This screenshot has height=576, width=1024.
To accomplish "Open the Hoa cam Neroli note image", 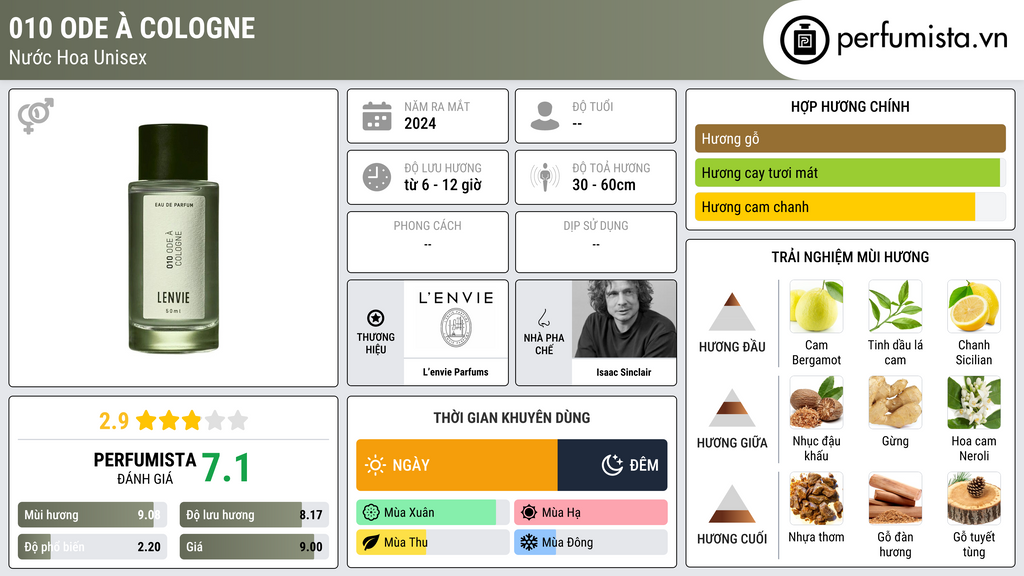I will 974,403.
